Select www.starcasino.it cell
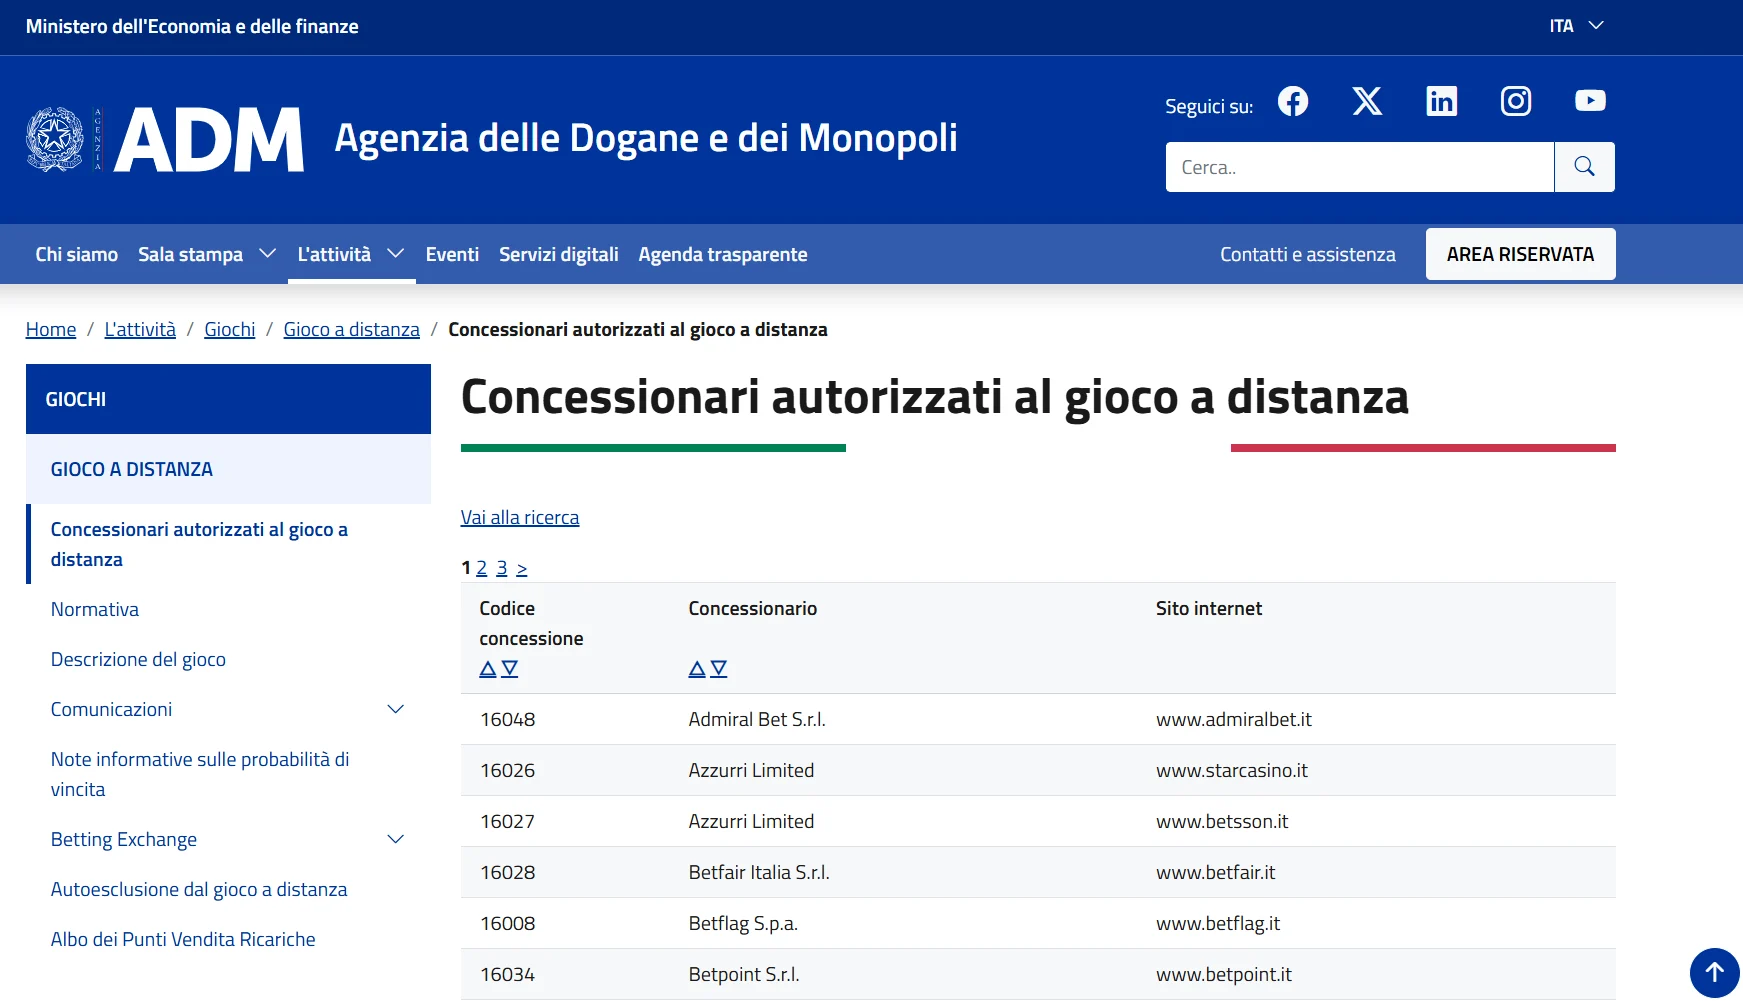This screenshot has height=1001, width=1743. click(1232, 771)
